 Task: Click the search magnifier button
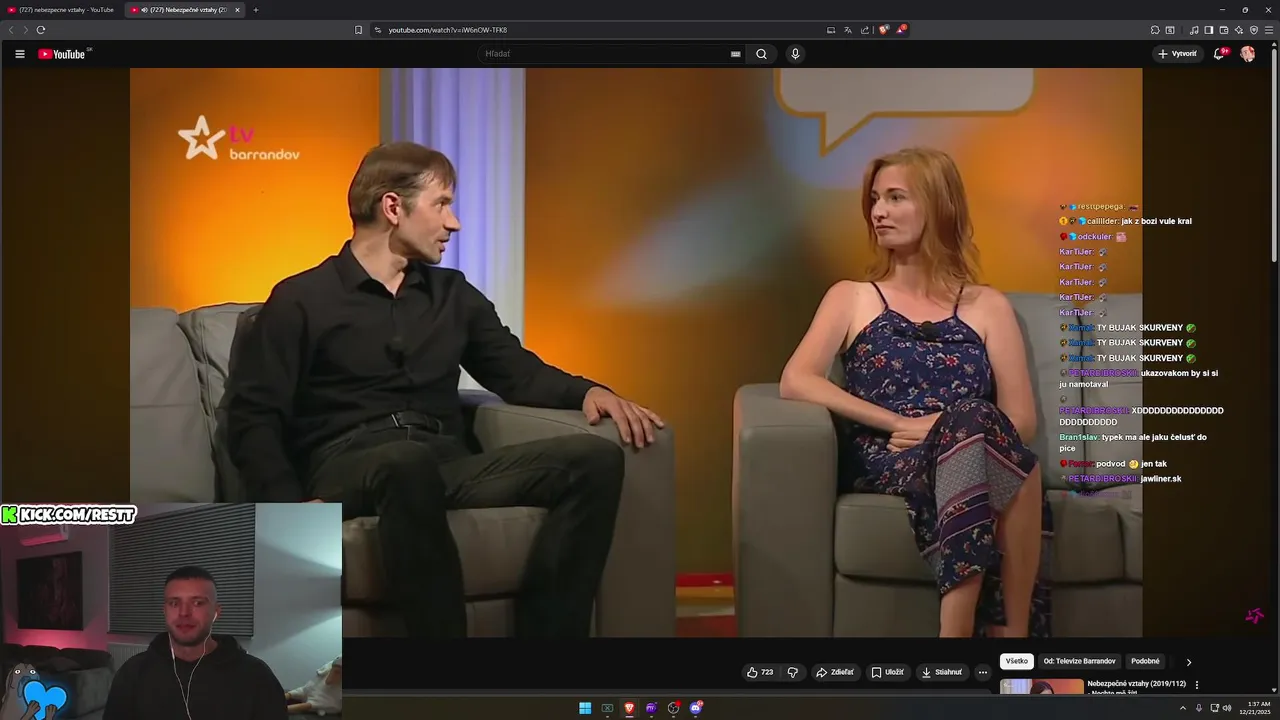[761, 54]
